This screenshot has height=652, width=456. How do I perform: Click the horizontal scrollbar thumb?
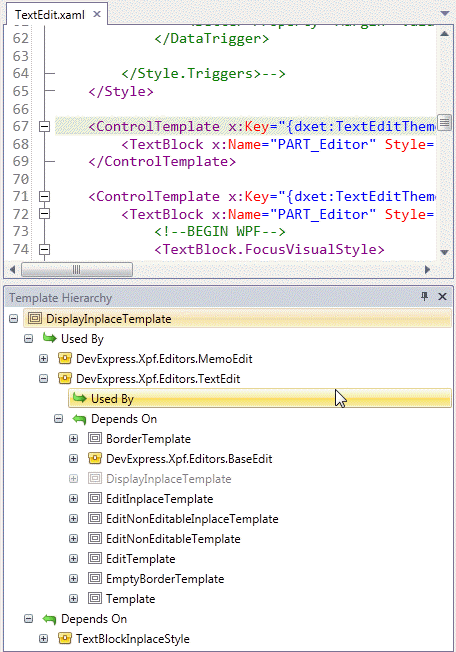point(77,269)
